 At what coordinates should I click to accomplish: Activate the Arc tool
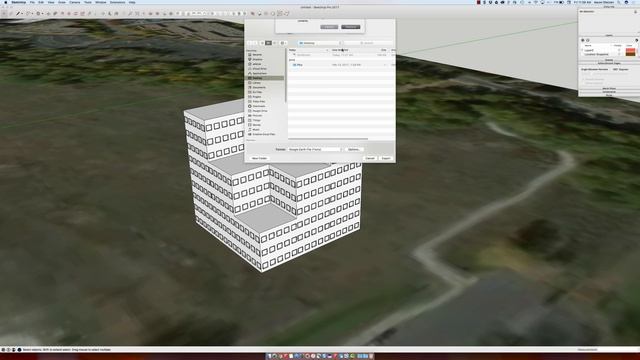28,13
